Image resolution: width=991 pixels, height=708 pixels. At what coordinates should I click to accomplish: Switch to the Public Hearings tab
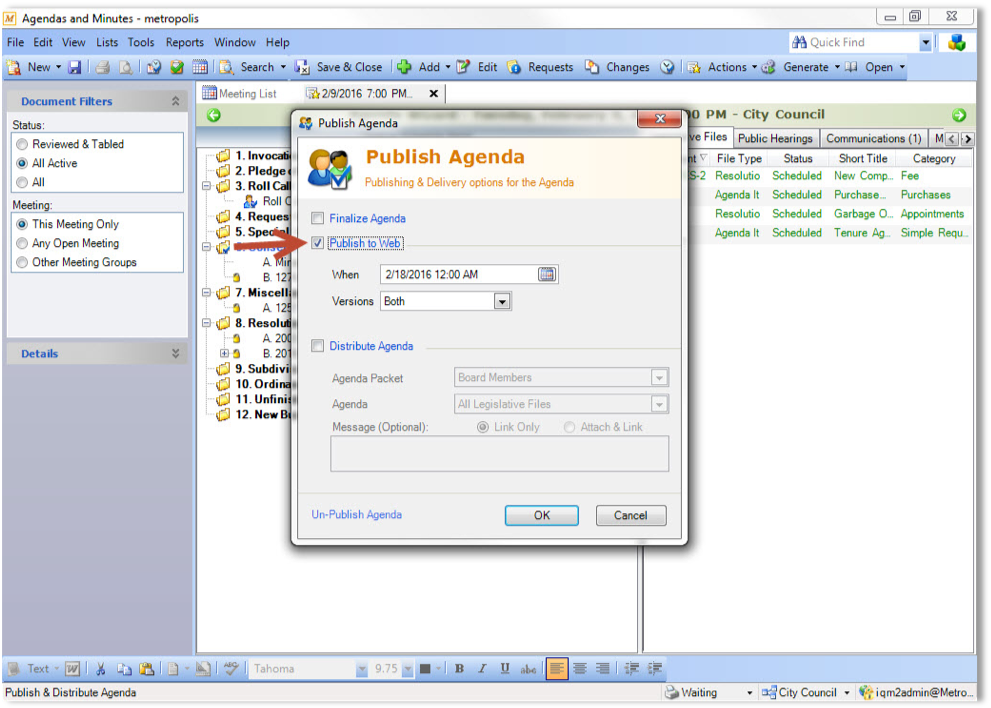pos(775,138)
